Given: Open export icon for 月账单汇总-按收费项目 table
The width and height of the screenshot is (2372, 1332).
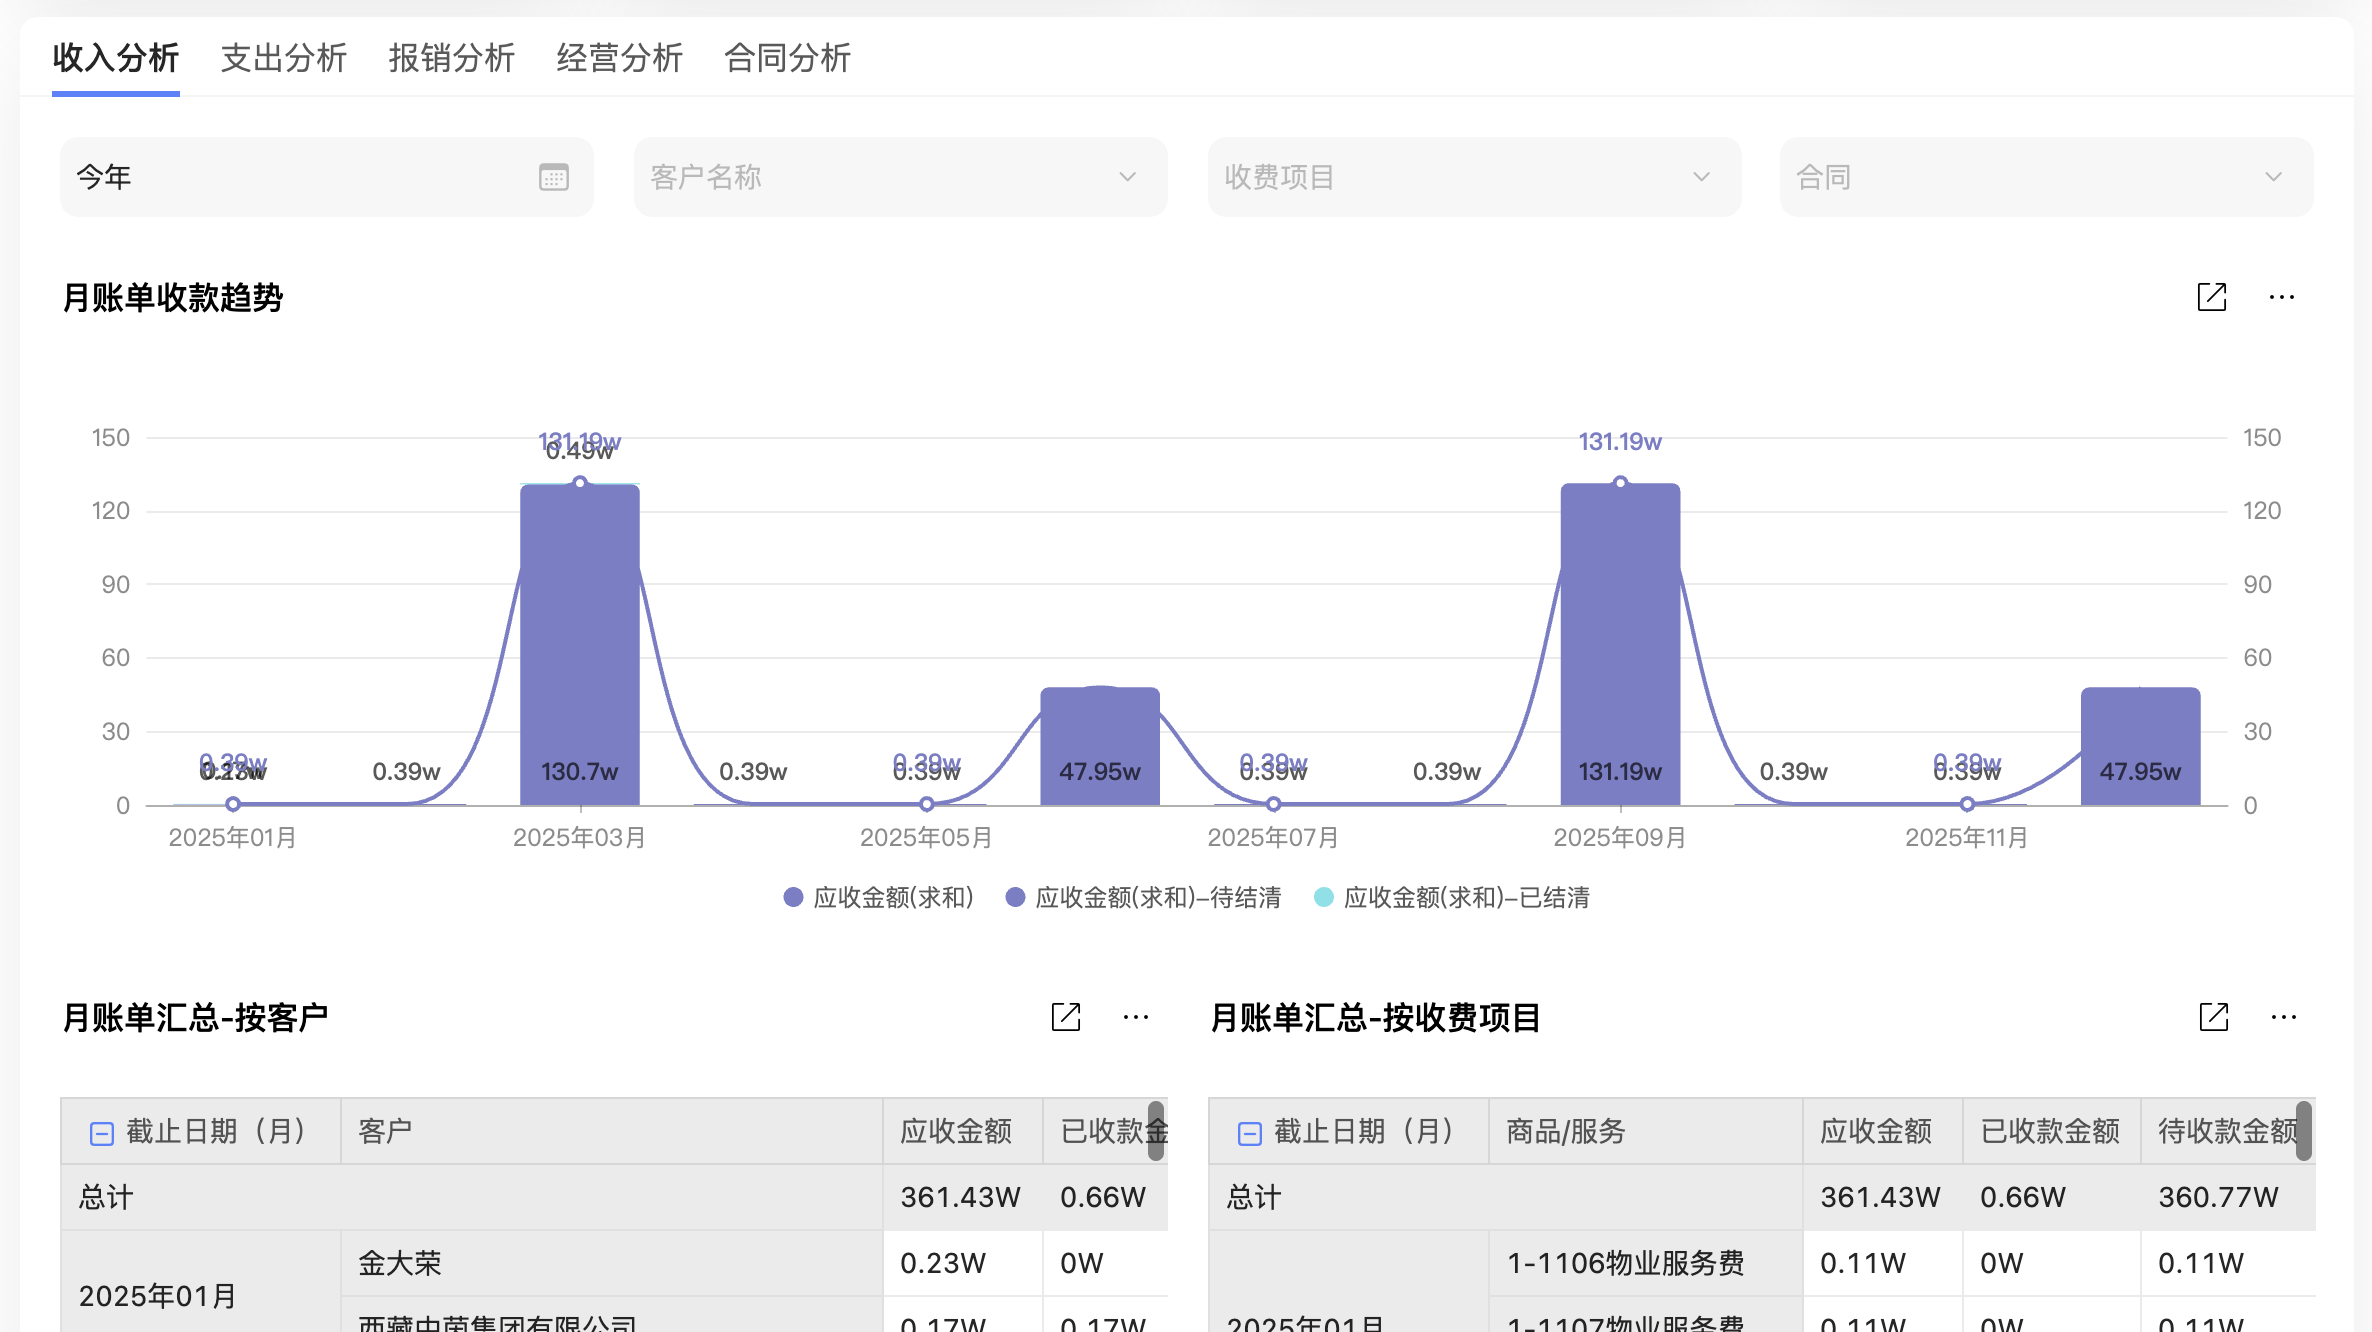Looking at the screenshot, I should [2213, 1017].
